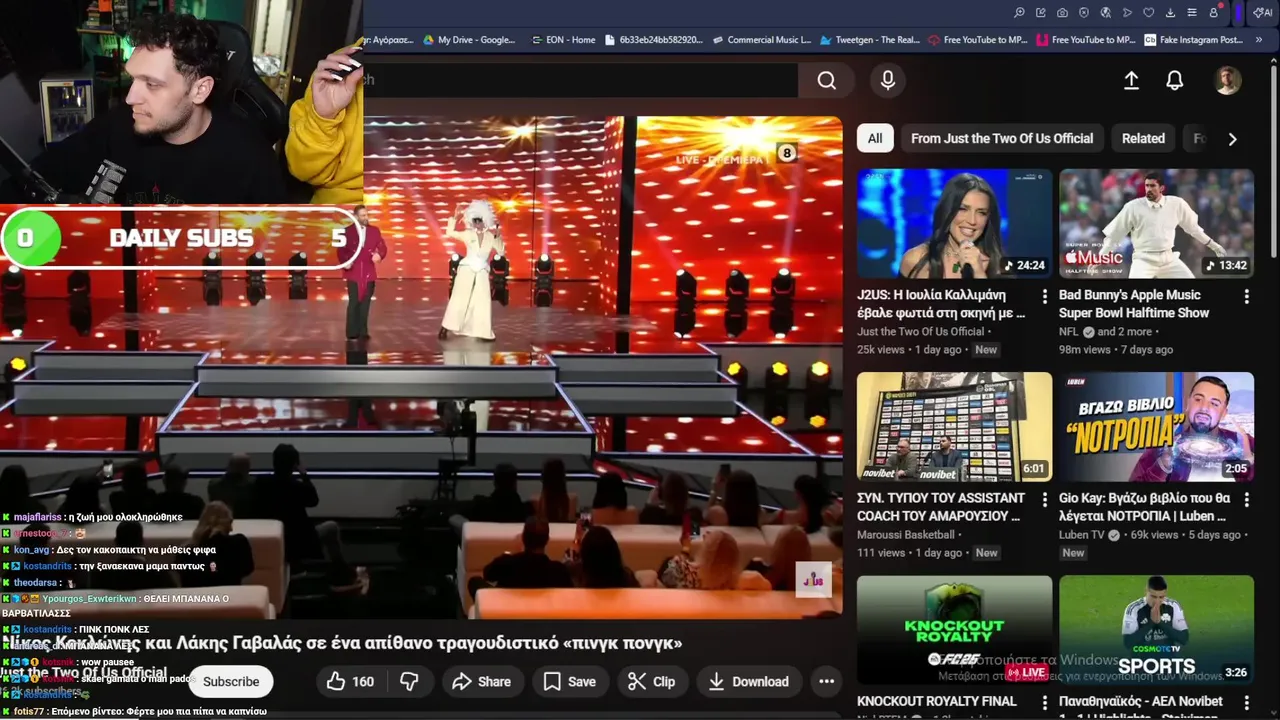
Task: Open the first Free YouTube to MP bookmark
Action: pos(977,40)
